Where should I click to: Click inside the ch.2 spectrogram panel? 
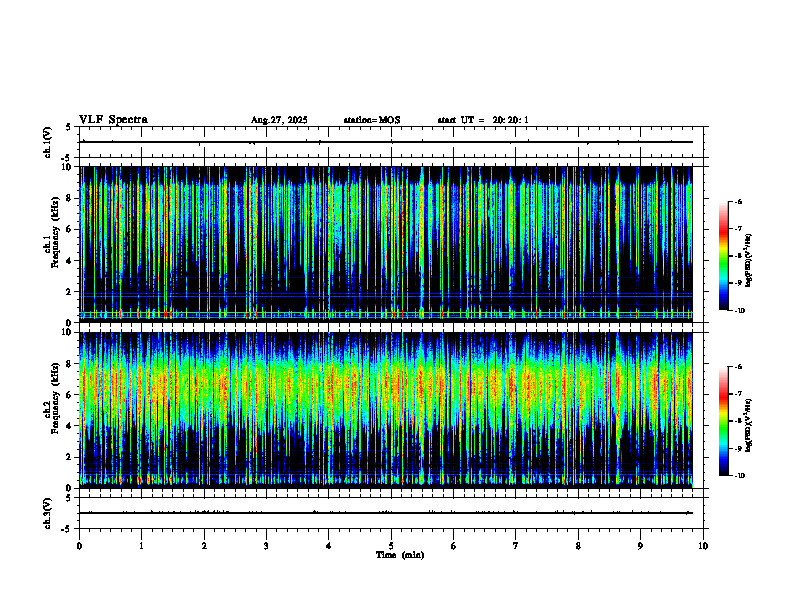point(386,410)
